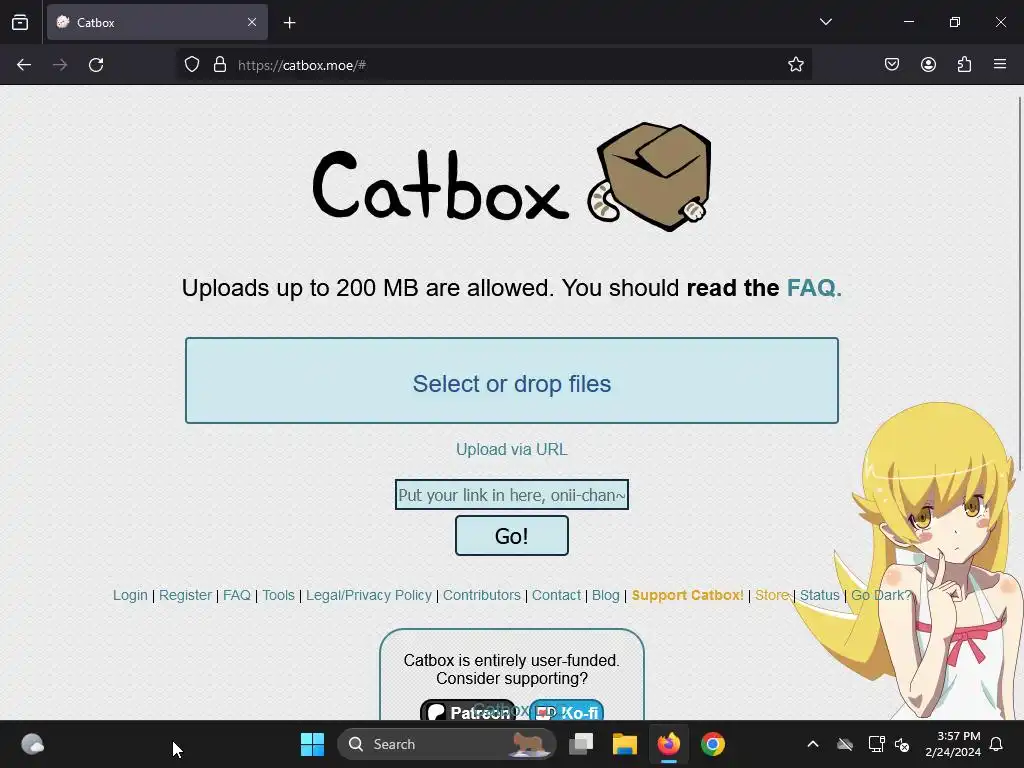Open the Status link

tap(820, 595)
